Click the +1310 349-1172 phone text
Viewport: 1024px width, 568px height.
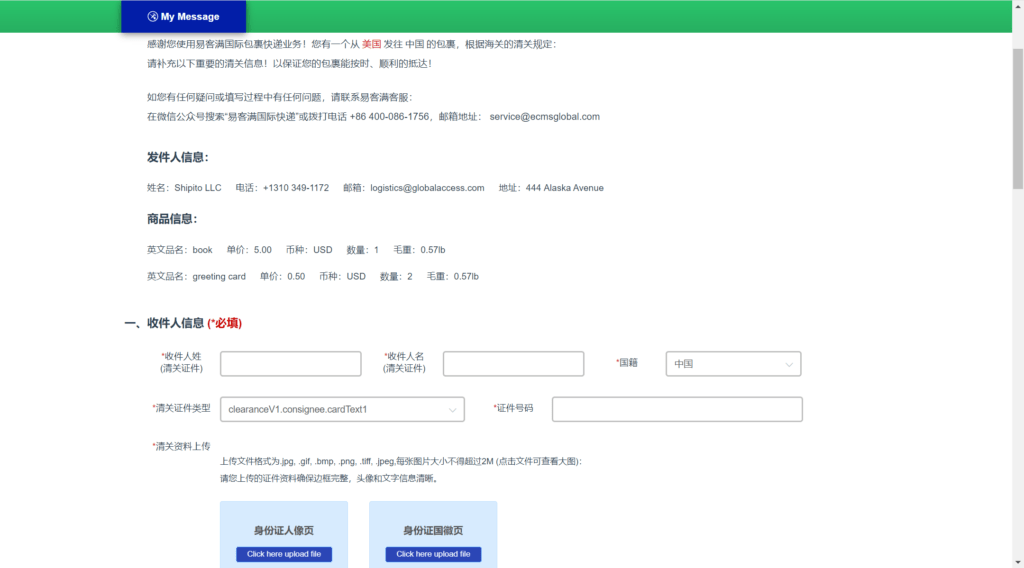[x=296, y=188]
